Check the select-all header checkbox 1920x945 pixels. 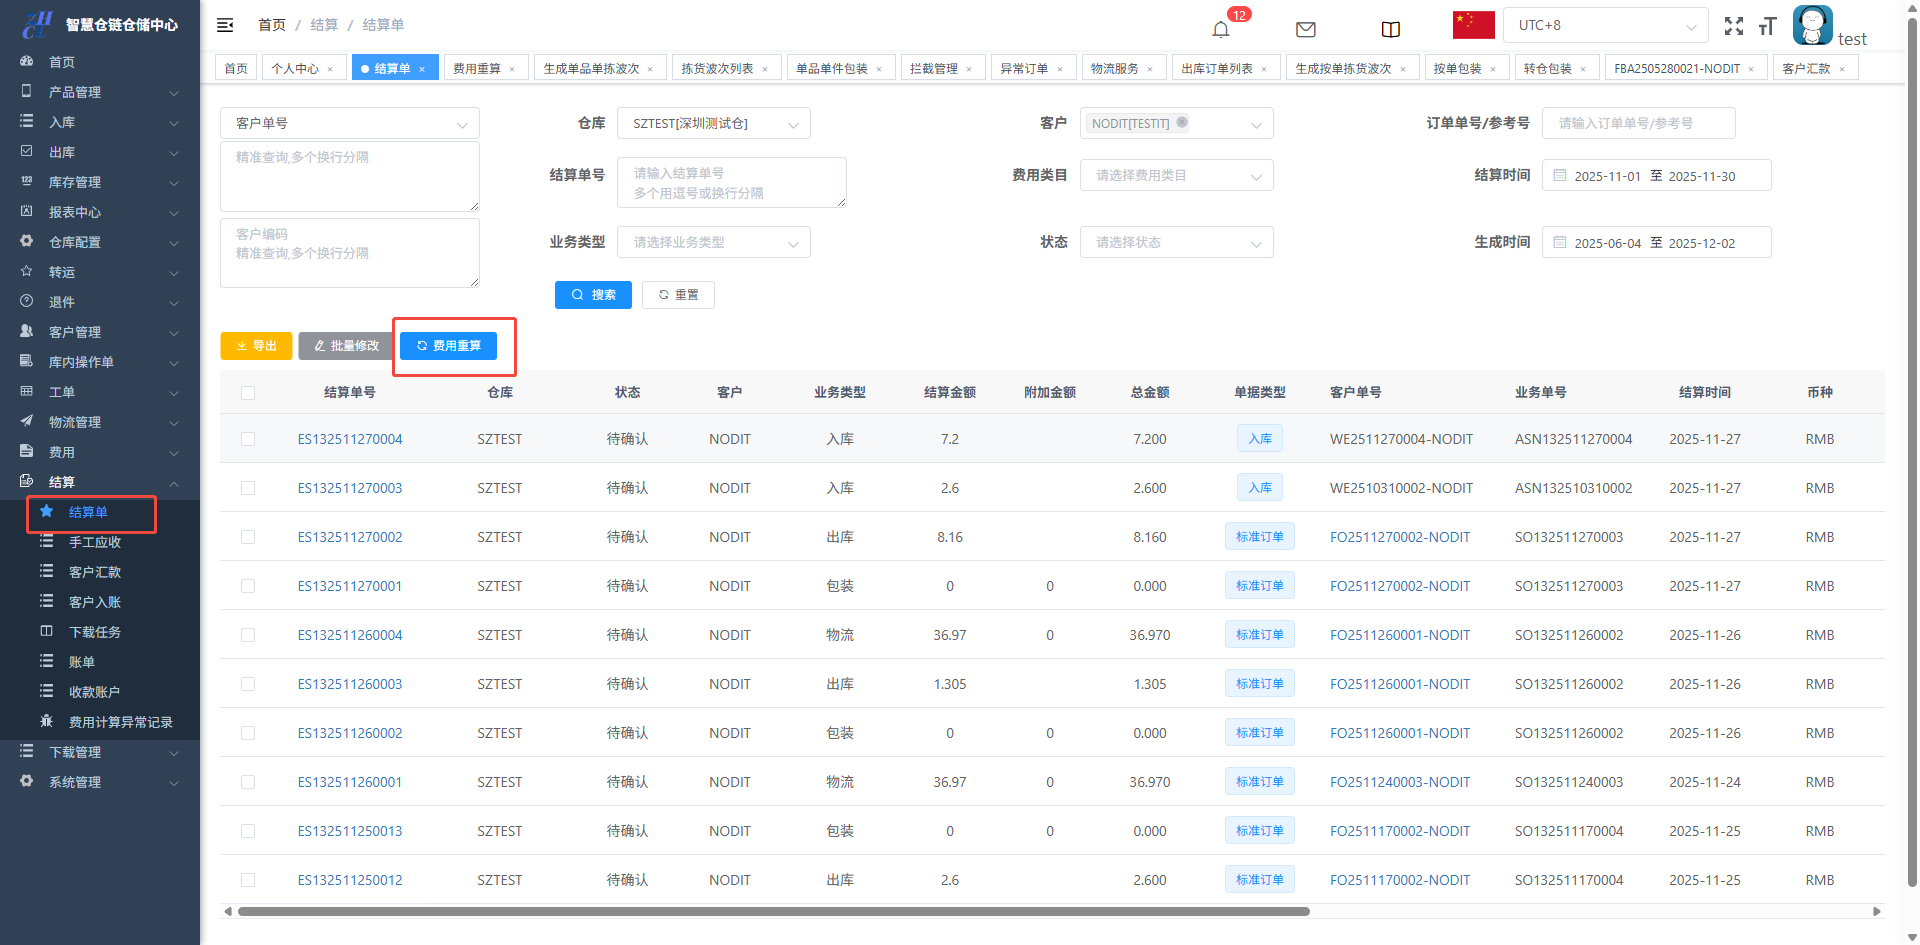(x=248, y=393)
